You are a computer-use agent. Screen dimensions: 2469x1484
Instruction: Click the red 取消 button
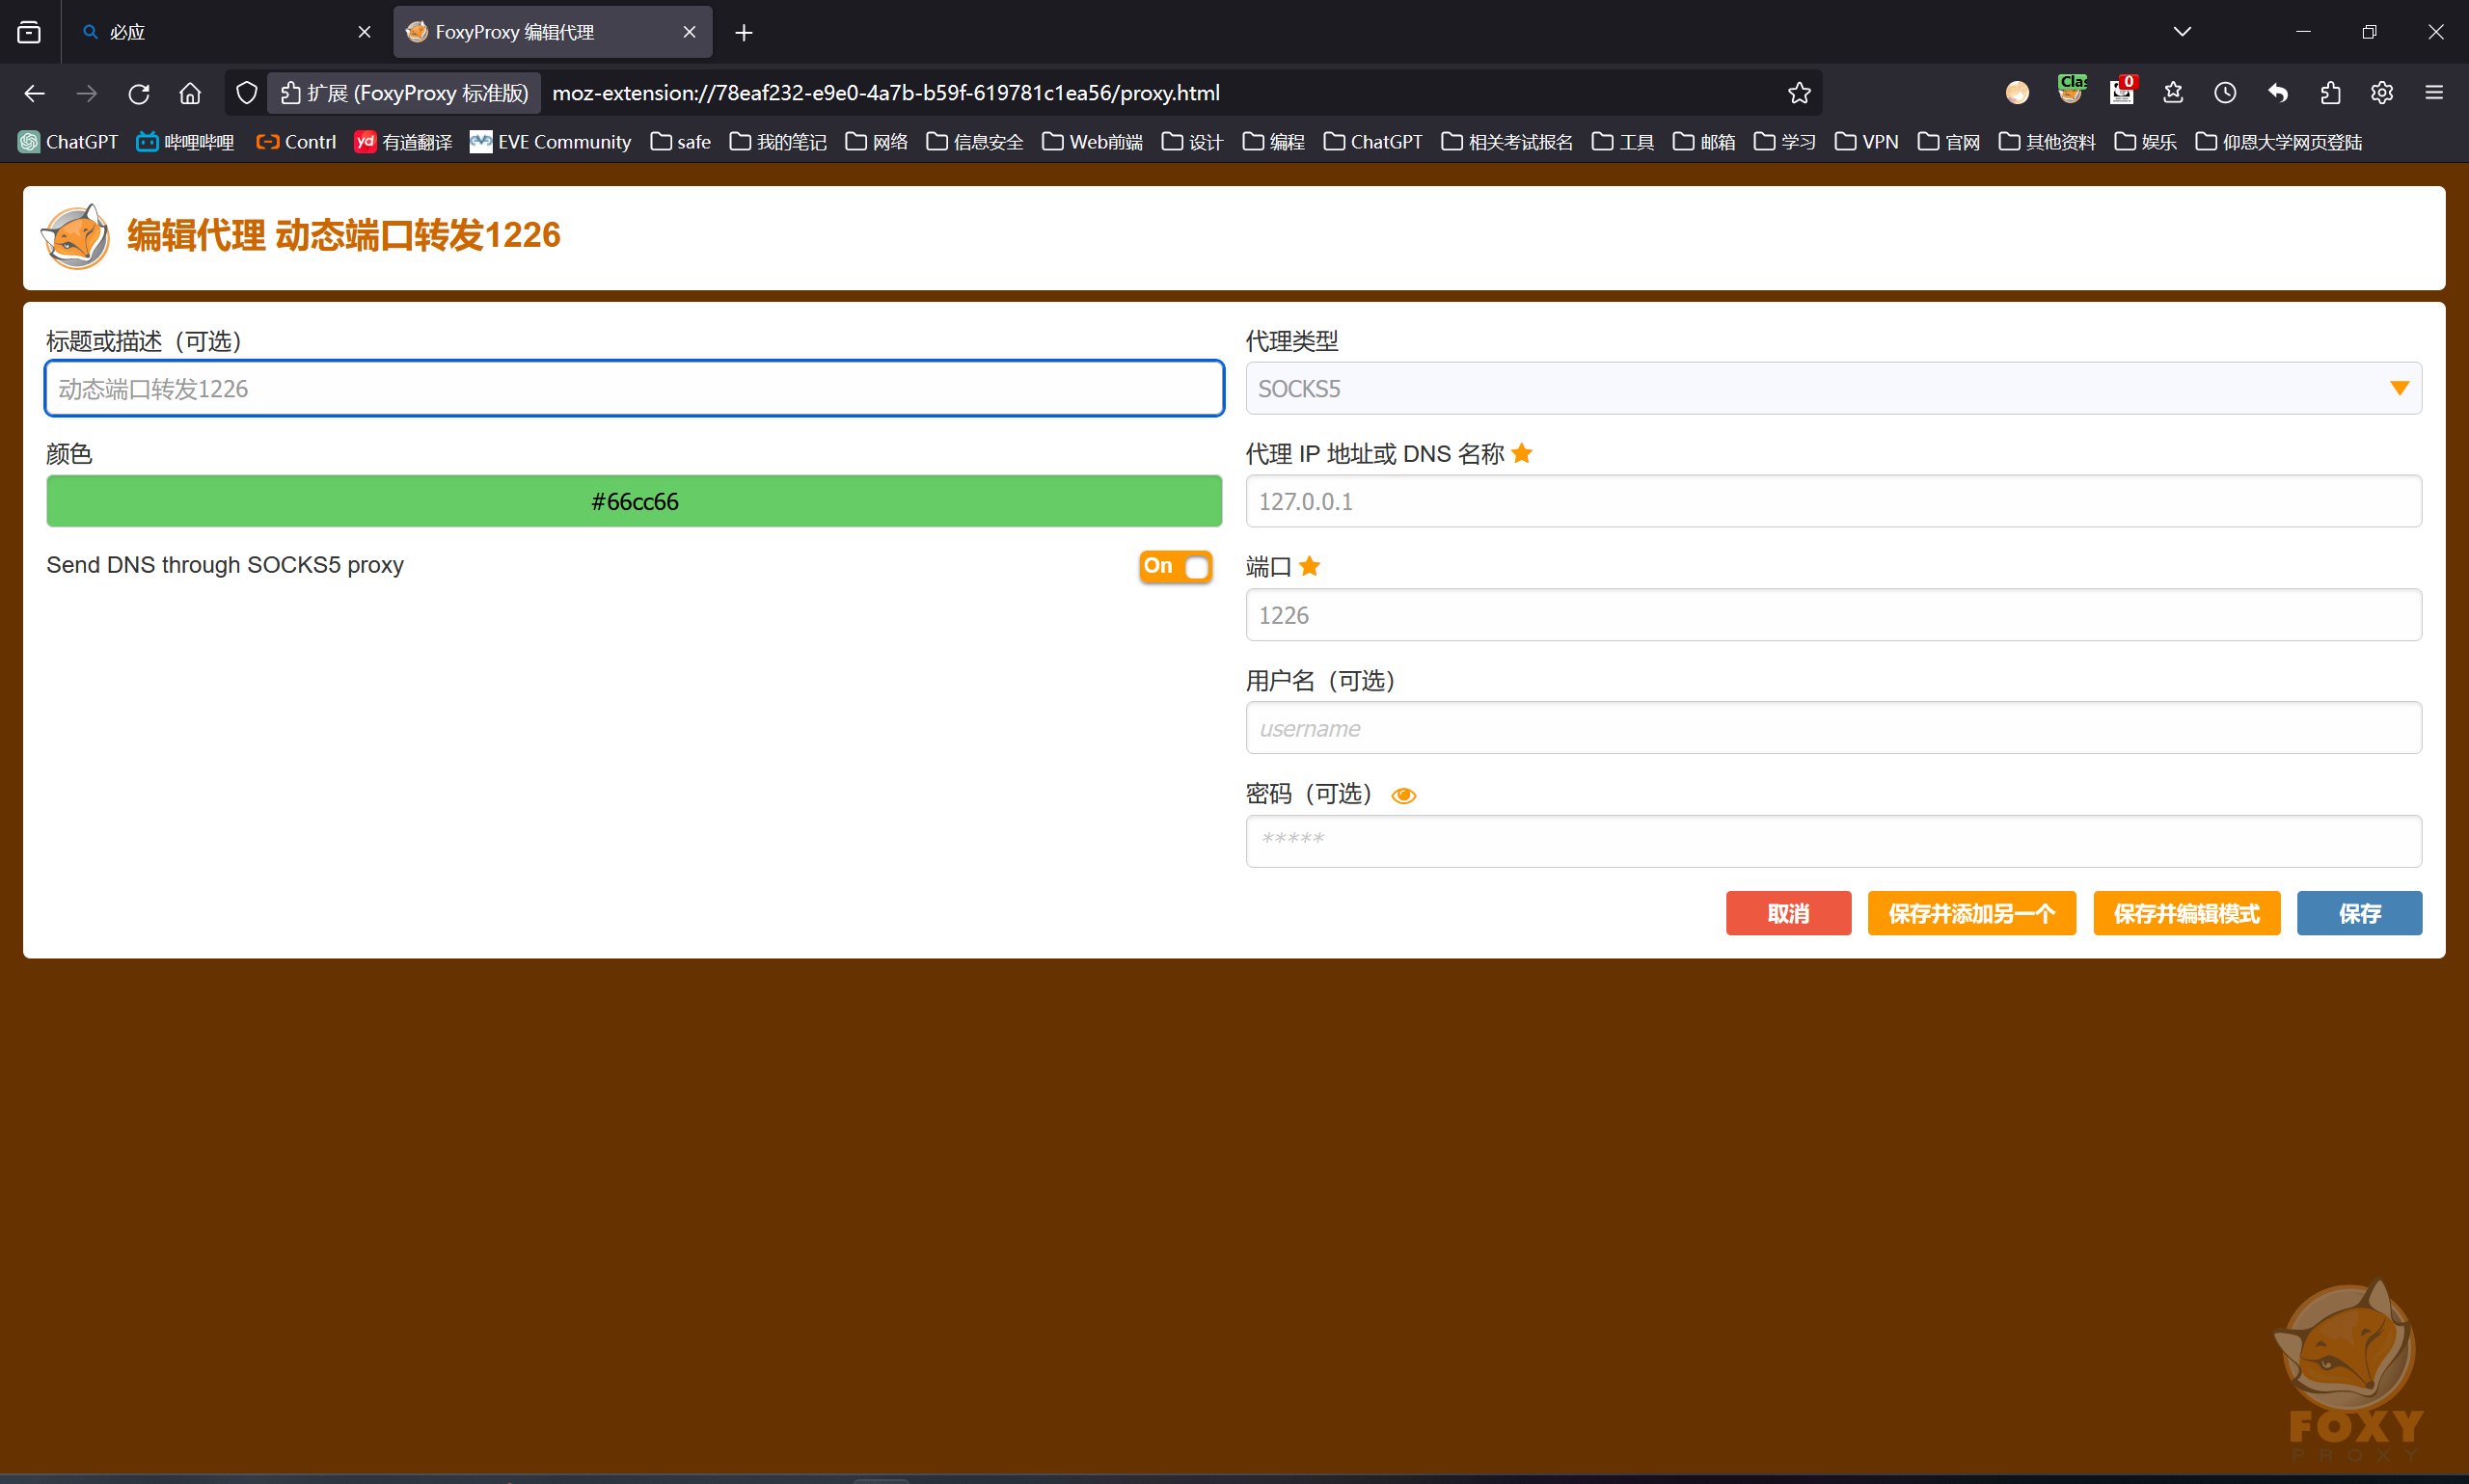1788,913
